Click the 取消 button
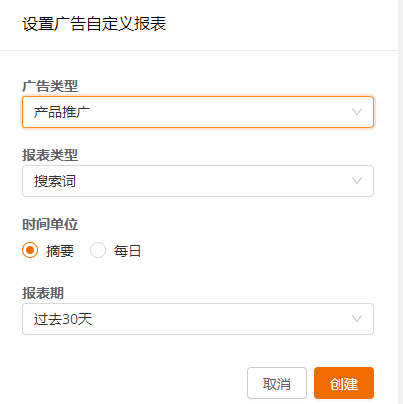This screenshot has width=403, height=404. pyautogui.click(x=277, y=383)
